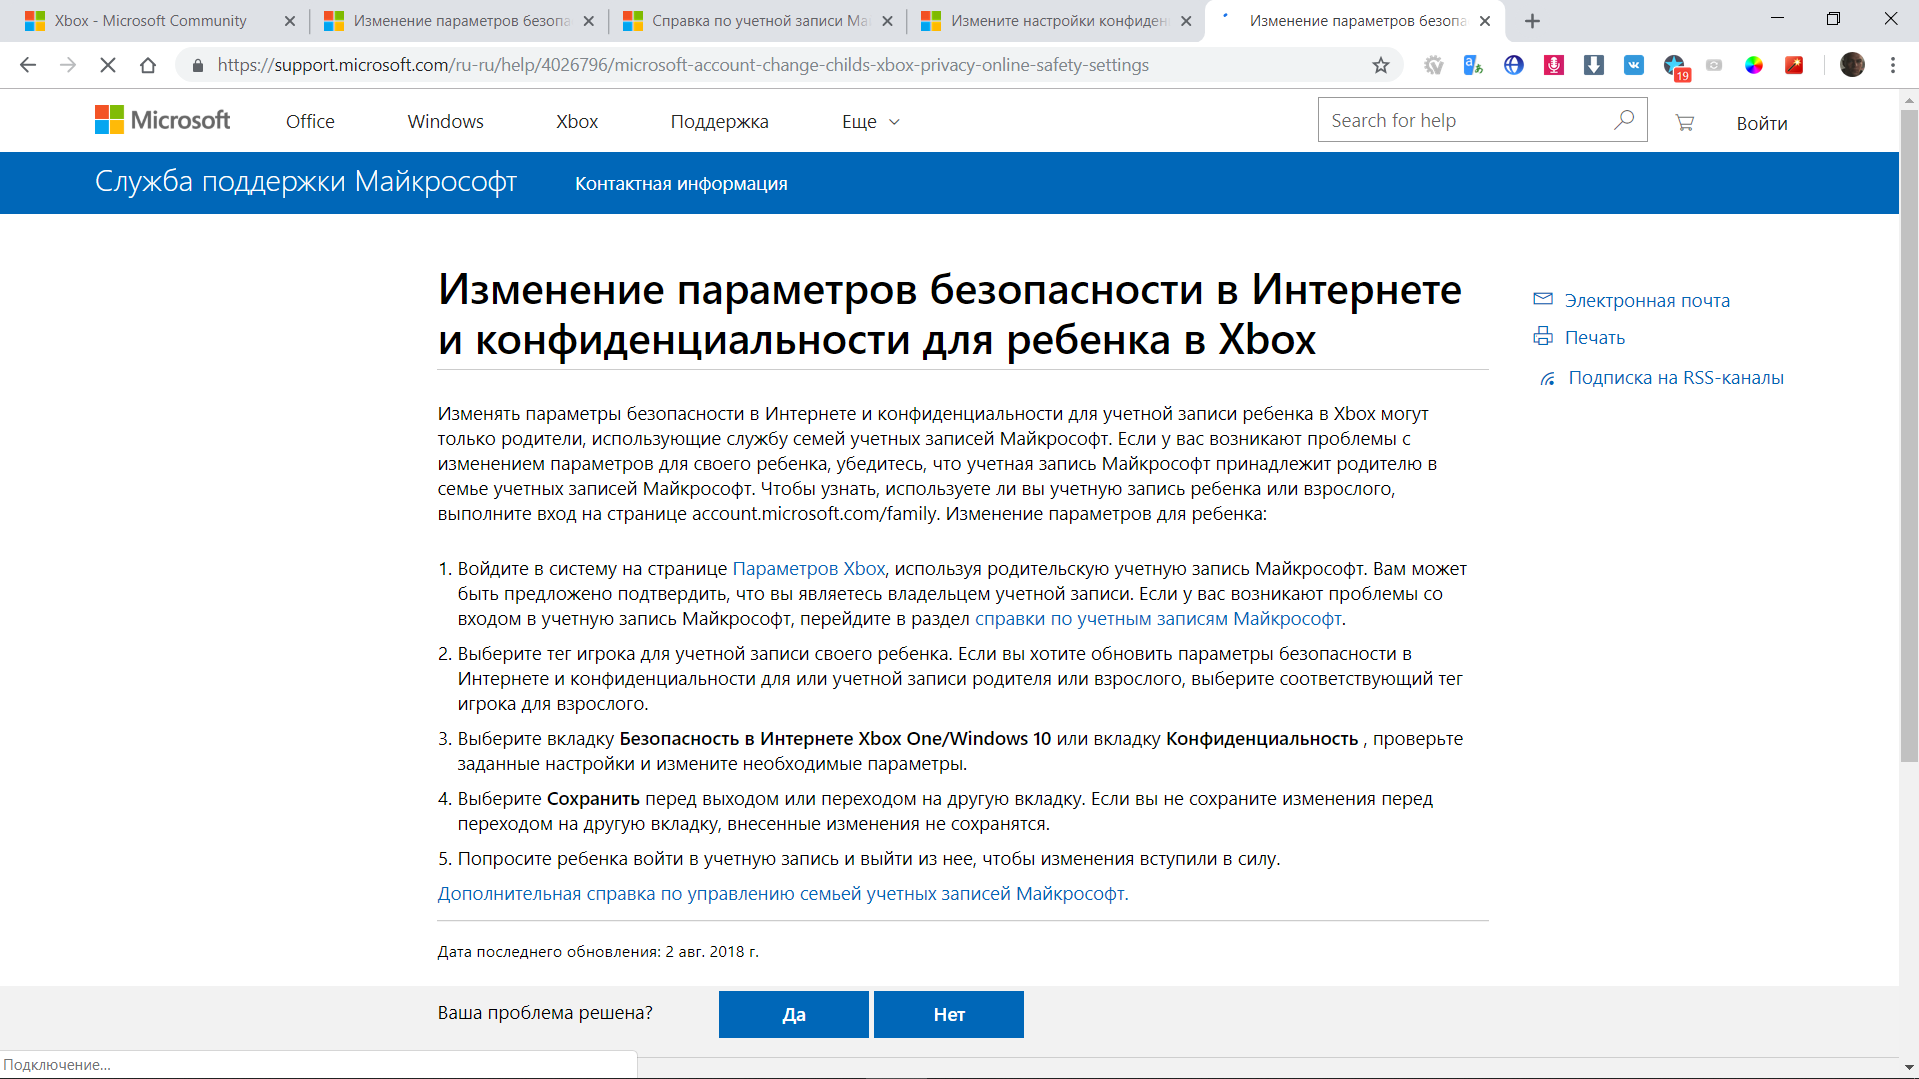Open a new tab with plus button
Image resolution: width=1919 pixels, height=1079 pixels.
pyautogui.click(x=1532, y=21)
